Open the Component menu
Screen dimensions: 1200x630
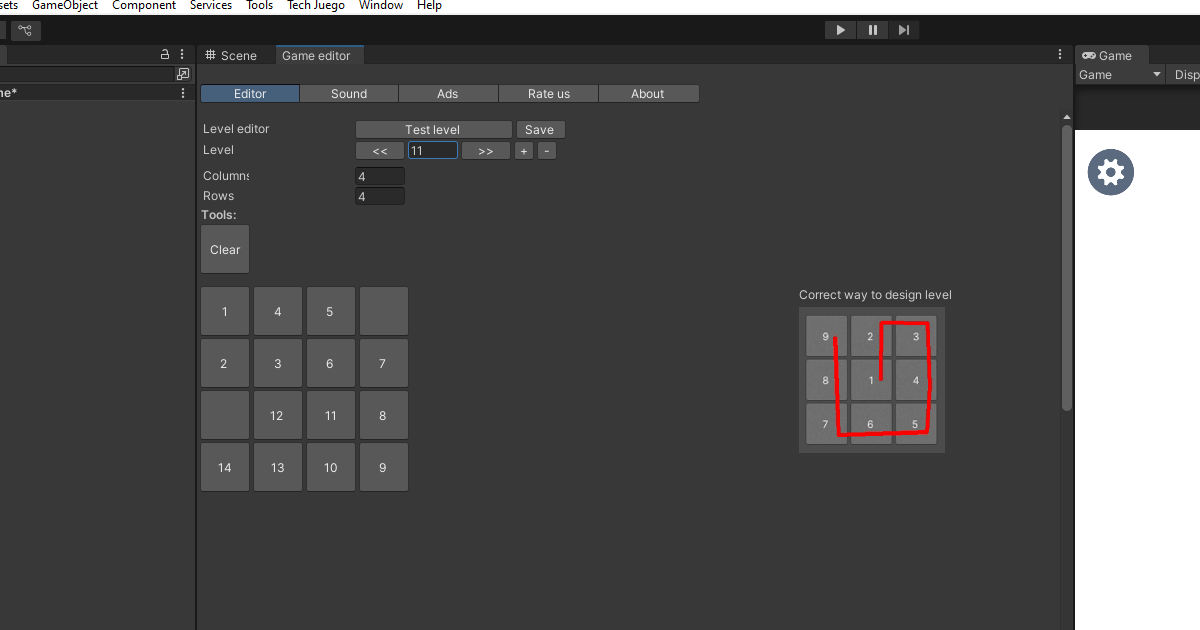click(144, 6)
